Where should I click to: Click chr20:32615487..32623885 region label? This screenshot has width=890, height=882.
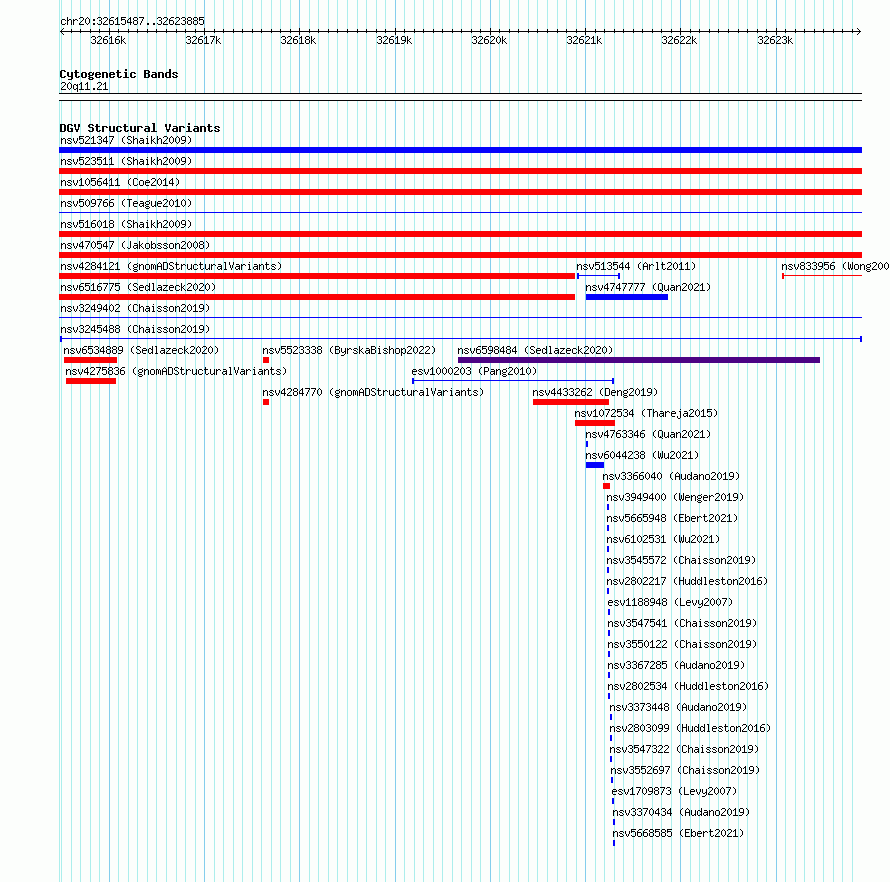pos(132,22)
